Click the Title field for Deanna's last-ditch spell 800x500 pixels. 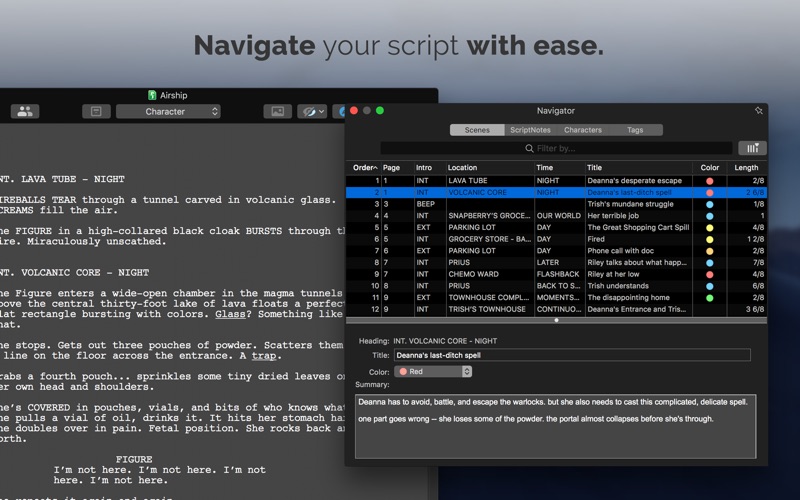tap(572, 355)
